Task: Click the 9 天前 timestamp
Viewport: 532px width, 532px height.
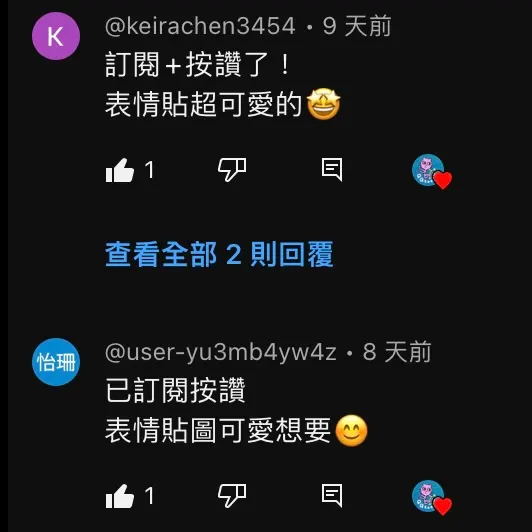Action: [357, 26]
